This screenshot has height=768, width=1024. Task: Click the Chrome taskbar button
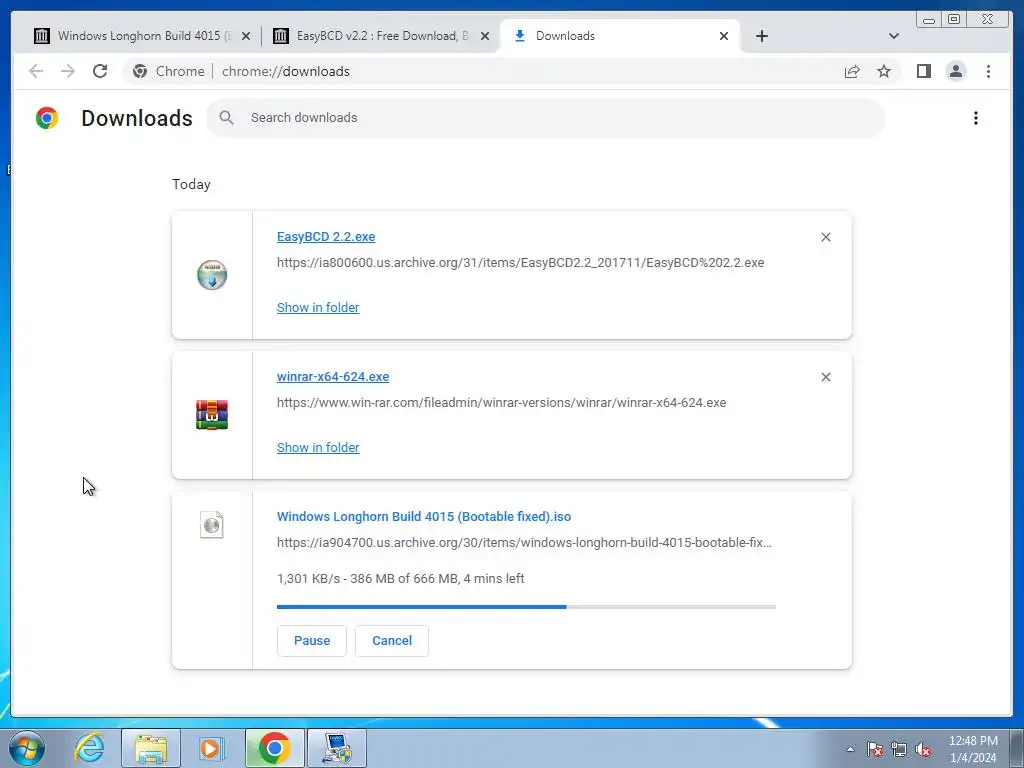click(x=274, y=748)
